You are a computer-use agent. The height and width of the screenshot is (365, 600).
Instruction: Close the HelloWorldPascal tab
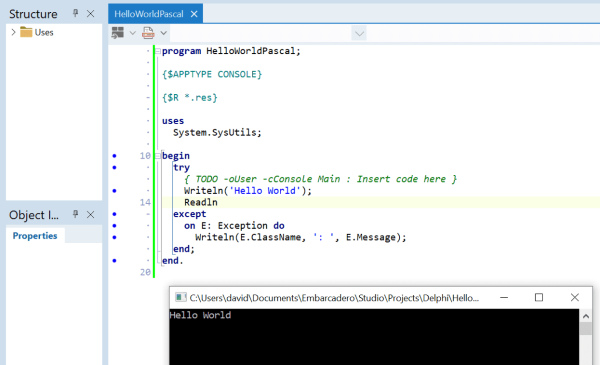194,14
